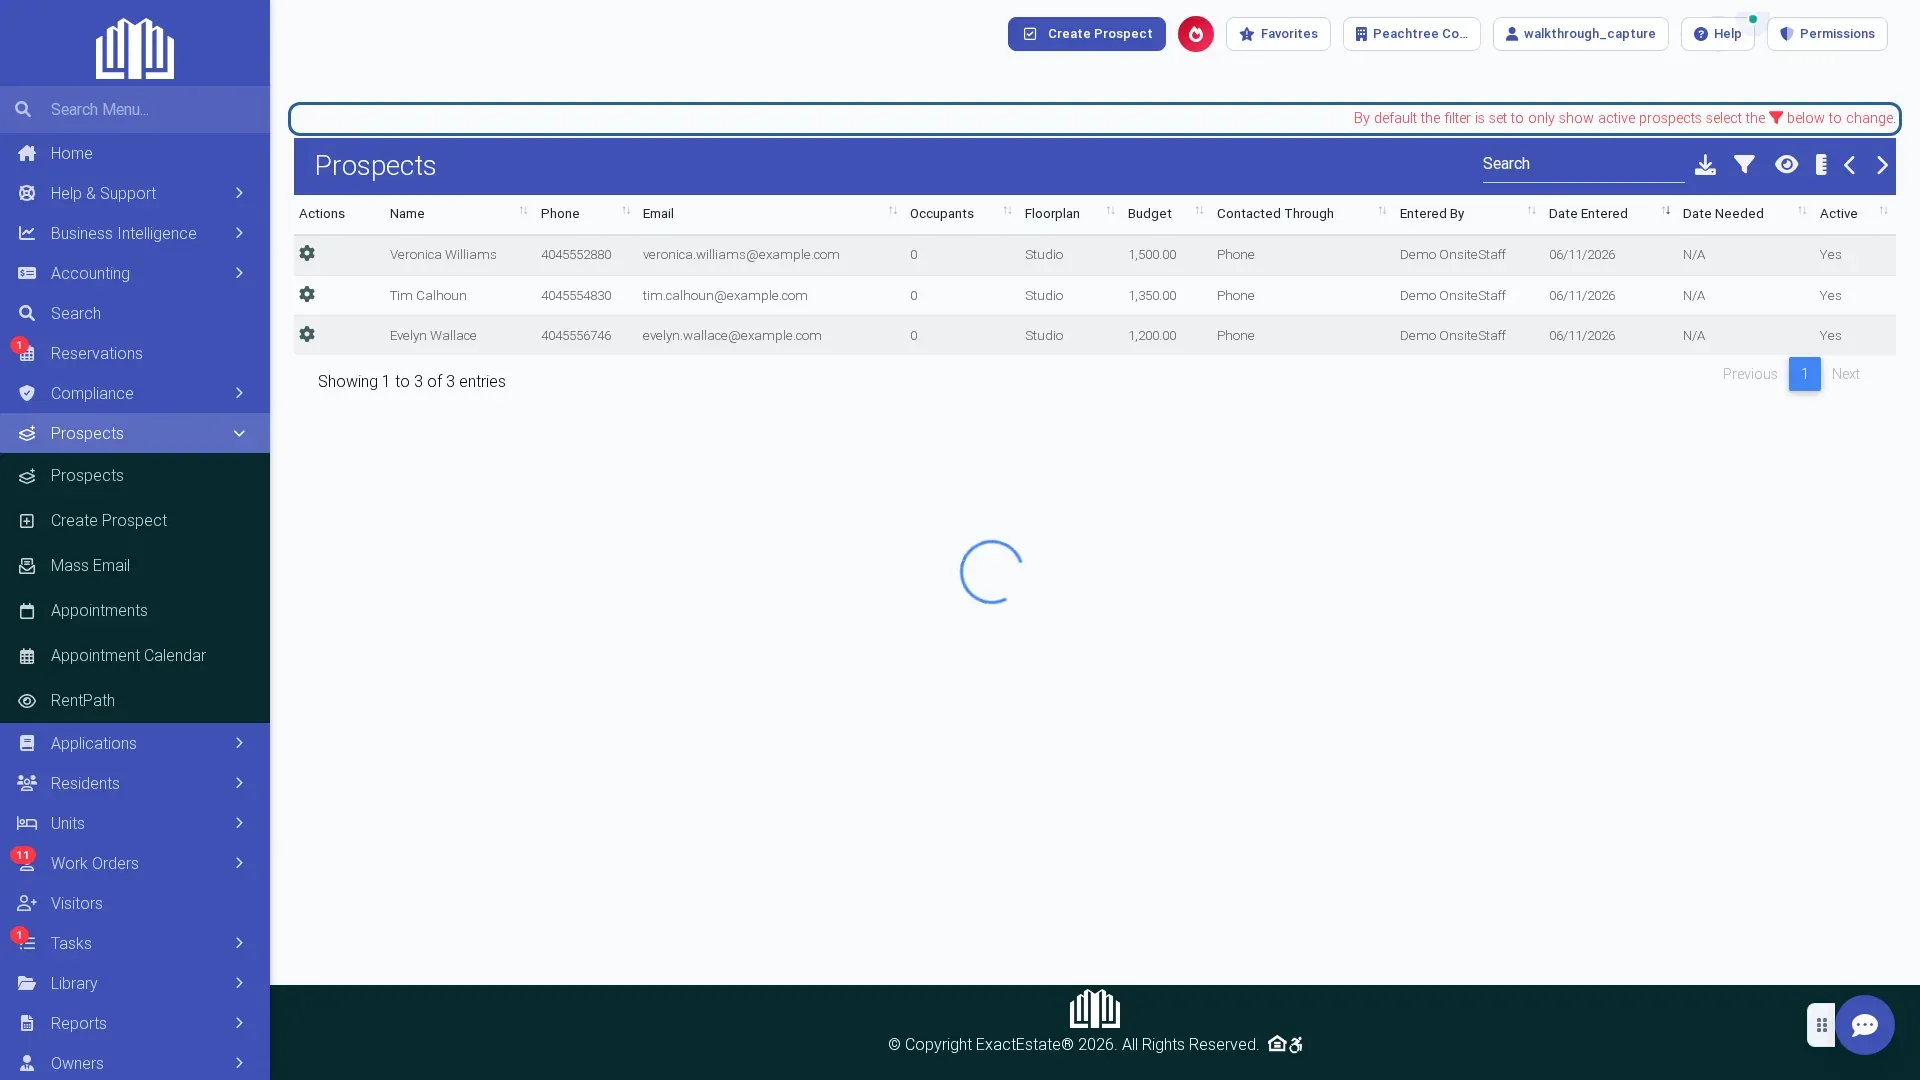This screenshot has height=1080, width=1920.
Task: Select Create Prospect in sidebar submenu
Action: tap(135, 521)
